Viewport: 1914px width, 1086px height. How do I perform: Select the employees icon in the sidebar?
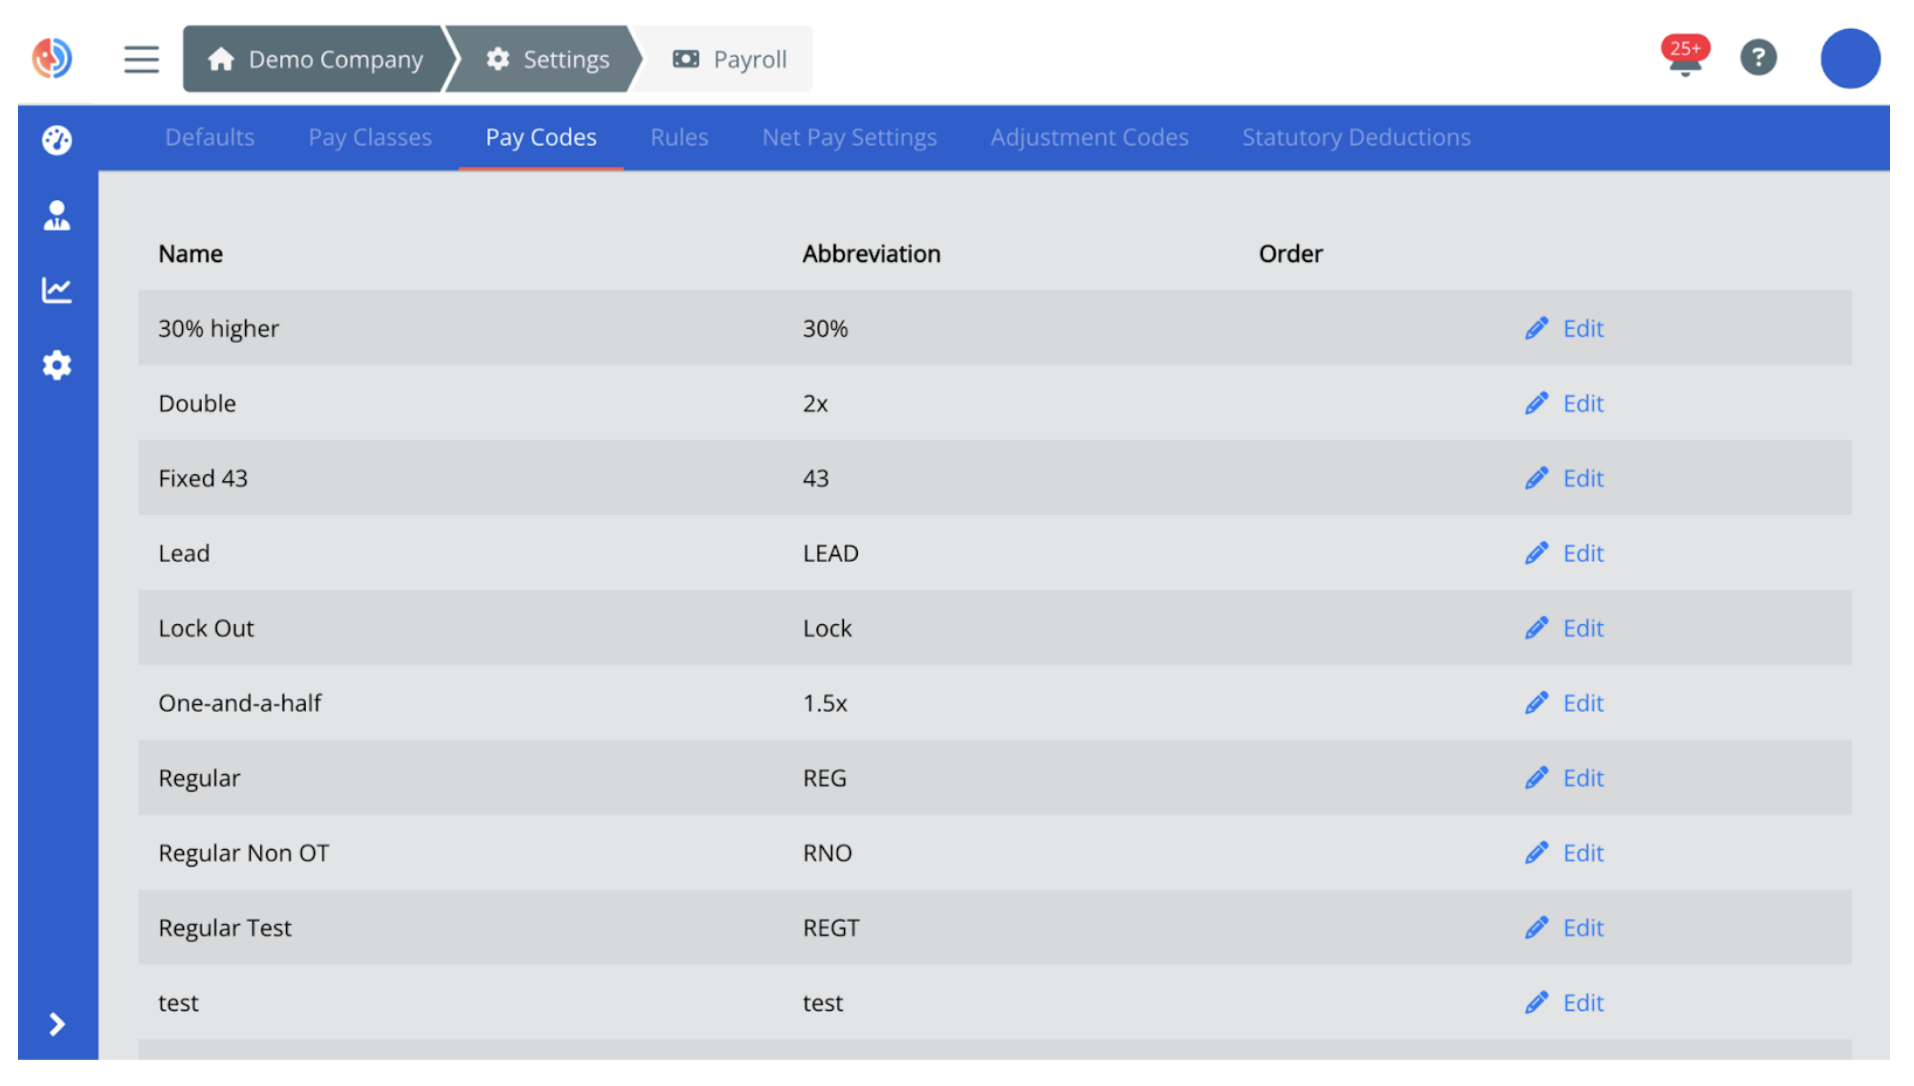pos(57,214)
